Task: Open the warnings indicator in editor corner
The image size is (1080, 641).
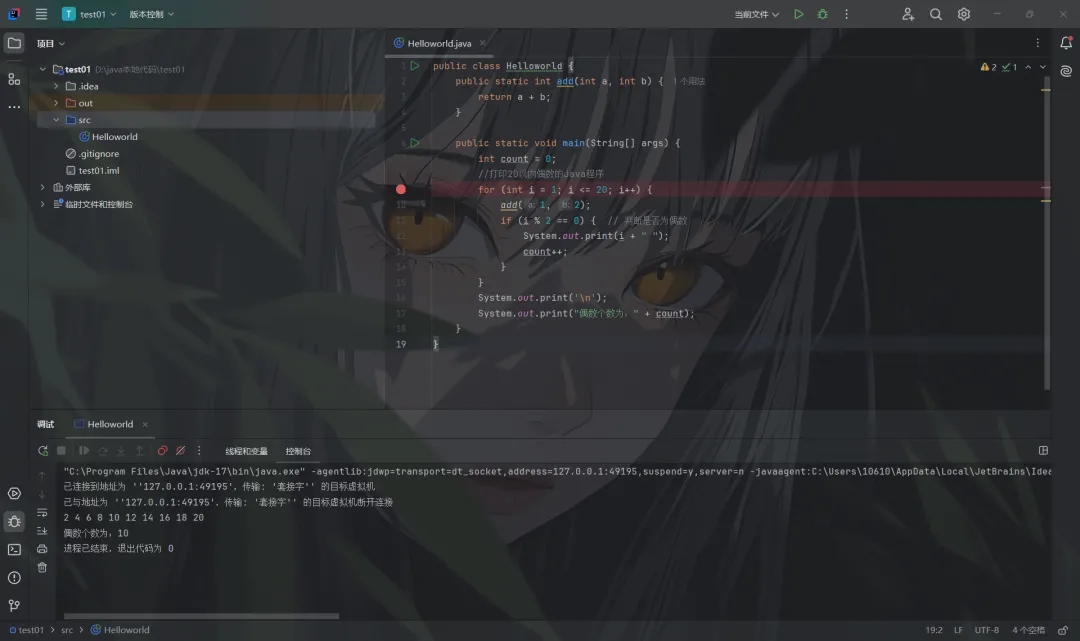Action: click(999, 67)
